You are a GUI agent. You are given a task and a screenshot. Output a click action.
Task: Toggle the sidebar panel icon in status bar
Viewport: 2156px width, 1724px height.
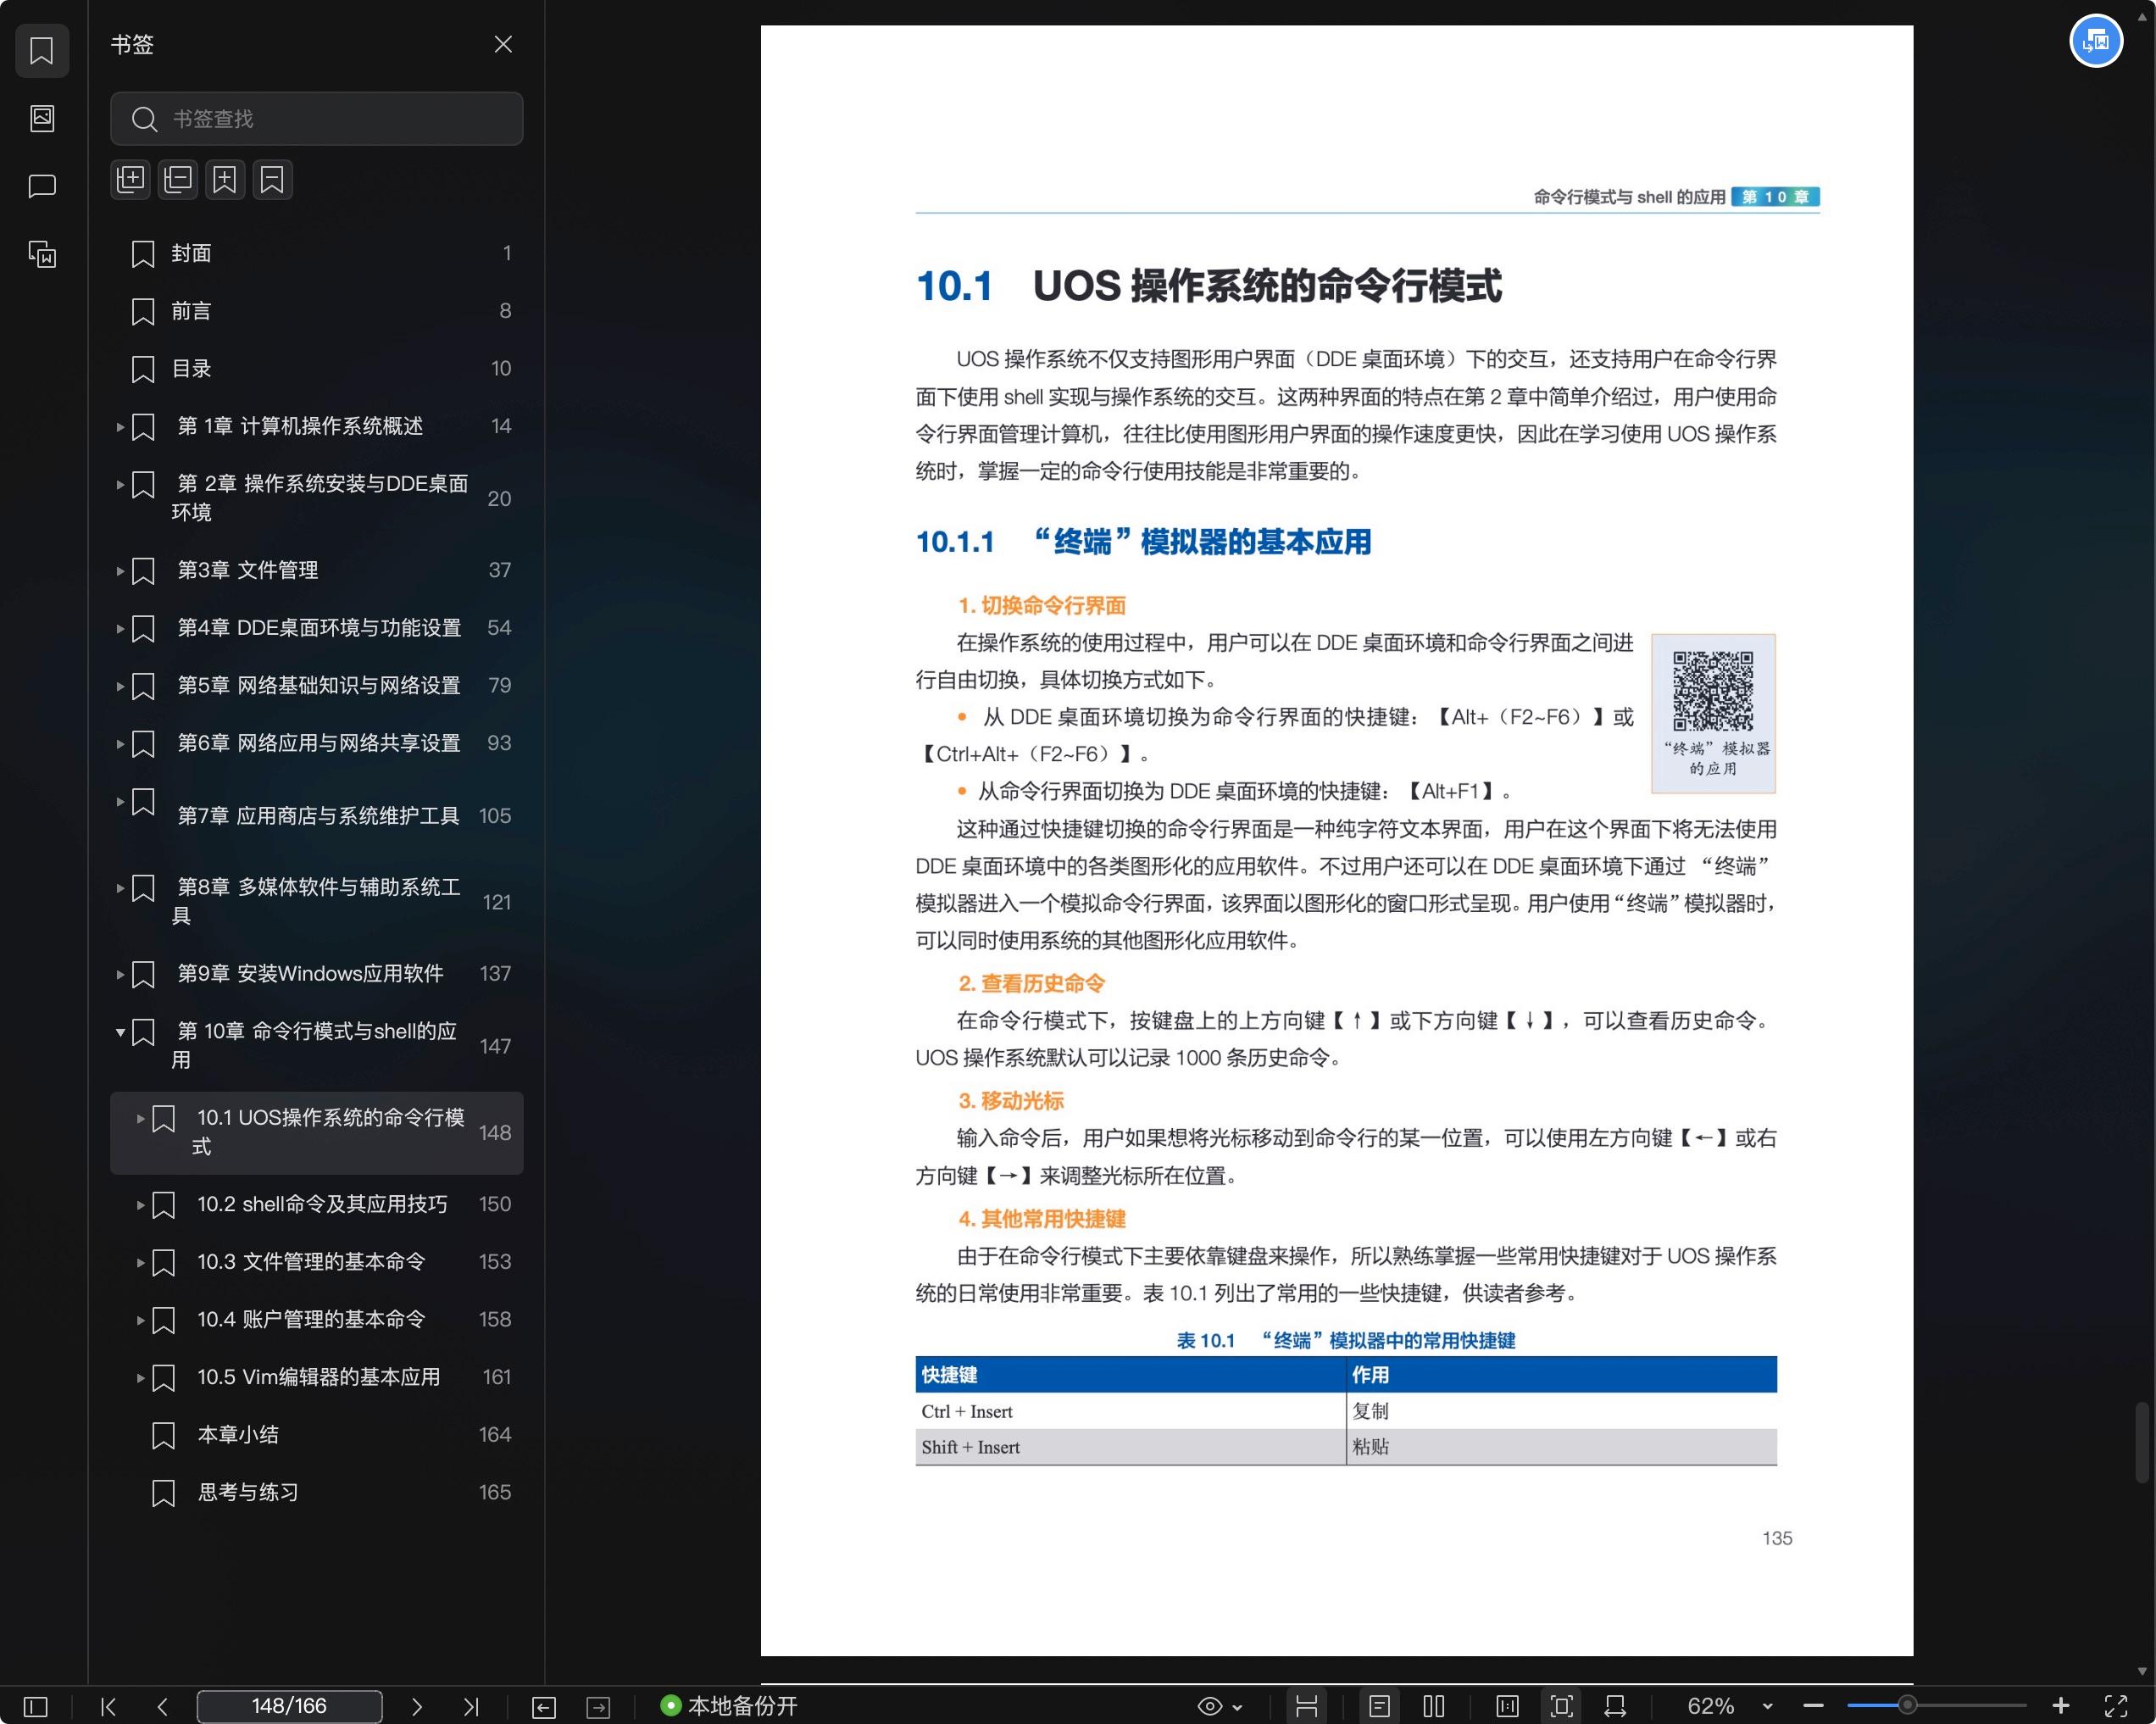35,1706
